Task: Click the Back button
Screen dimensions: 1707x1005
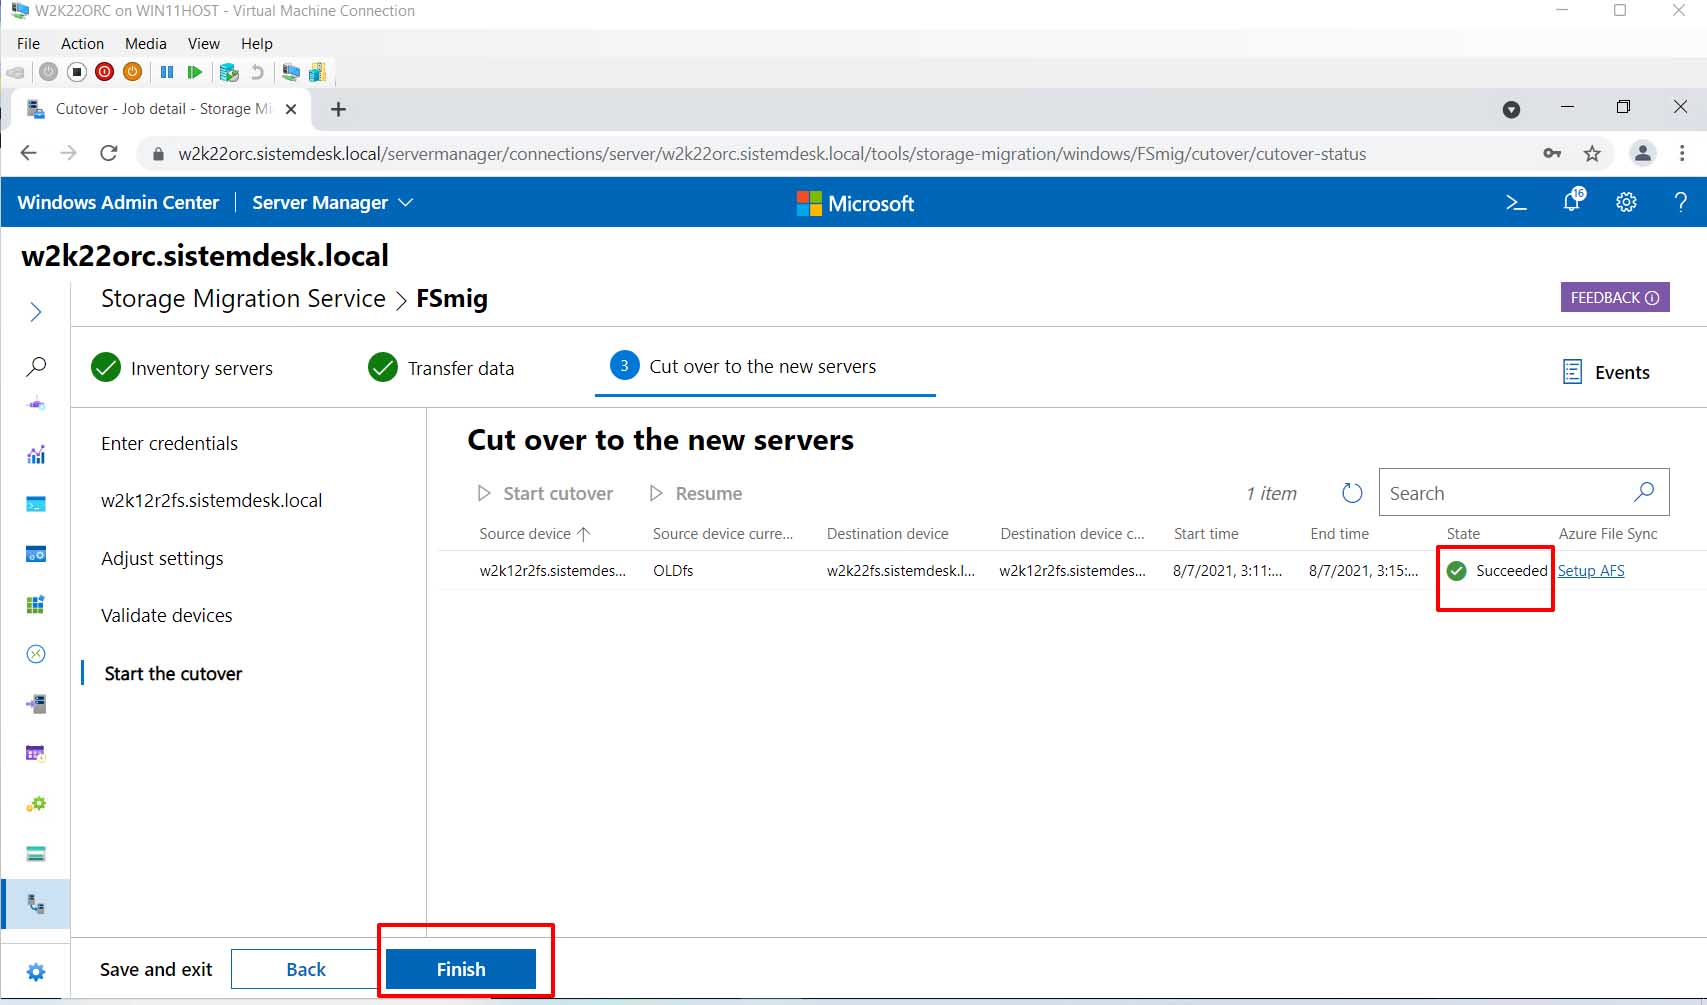Action: click(x=305, y=969)
